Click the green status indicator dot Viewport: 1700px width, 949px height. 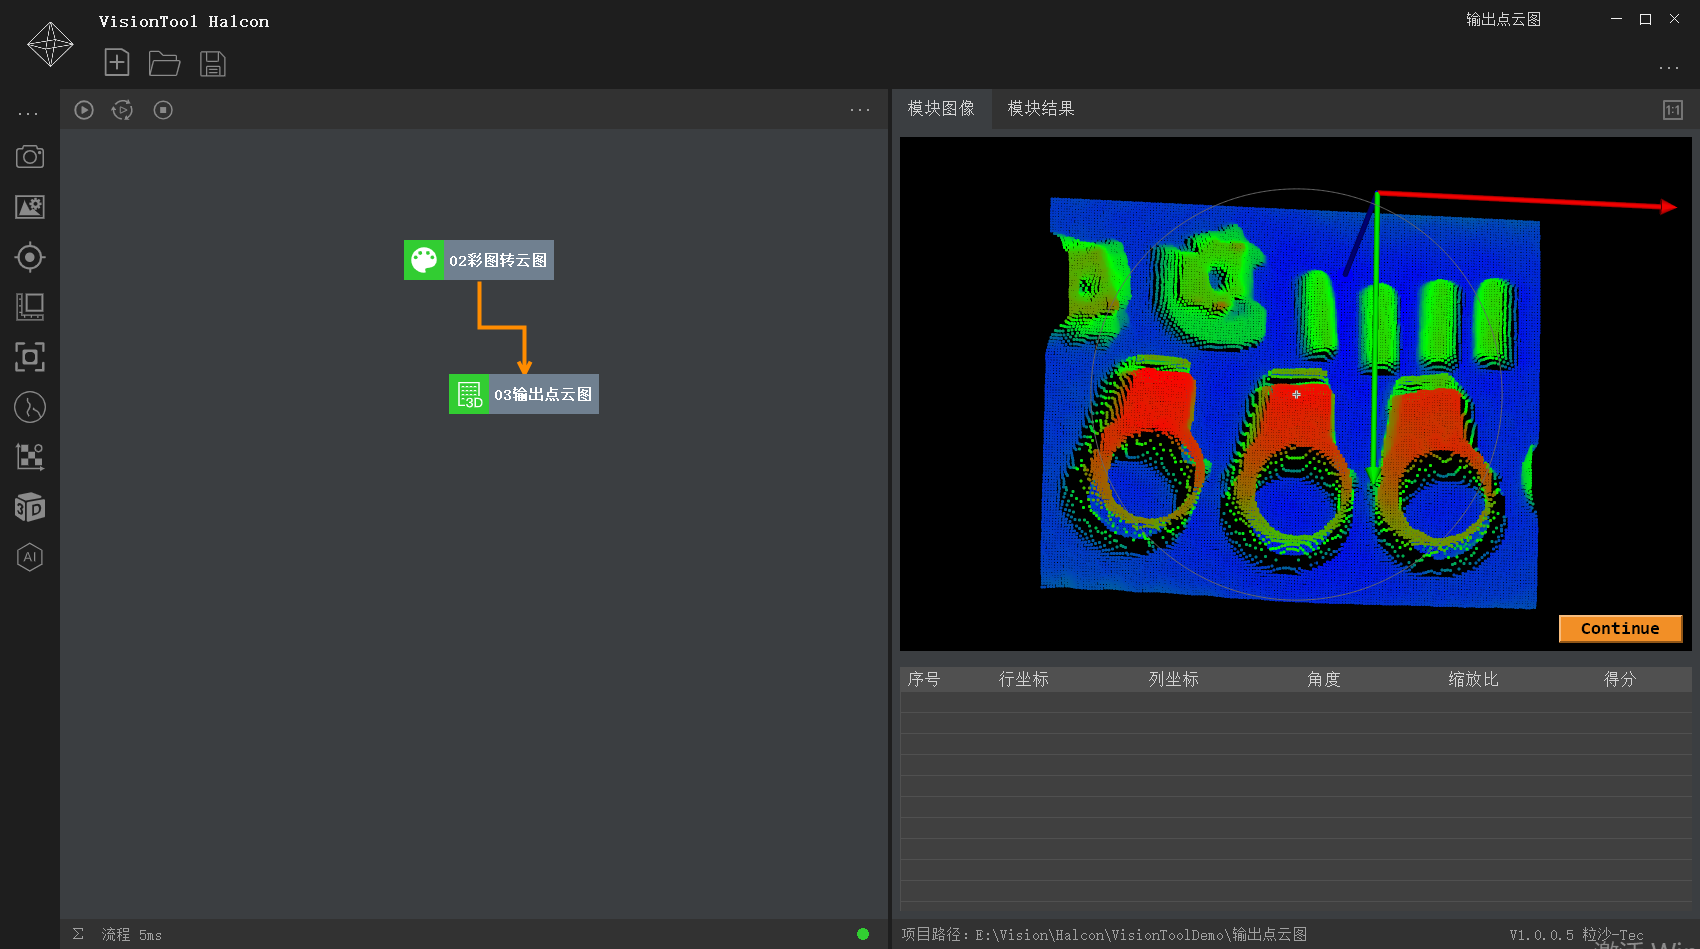[863, 934]
